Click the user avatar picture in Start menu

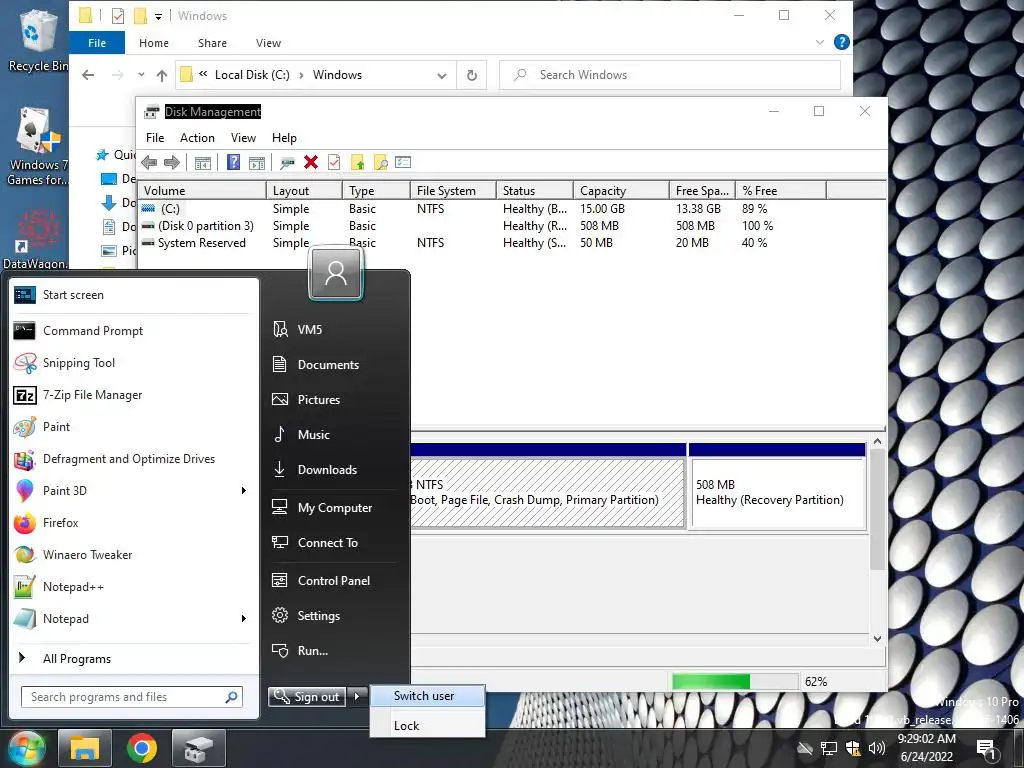click(x=336, y=272)
